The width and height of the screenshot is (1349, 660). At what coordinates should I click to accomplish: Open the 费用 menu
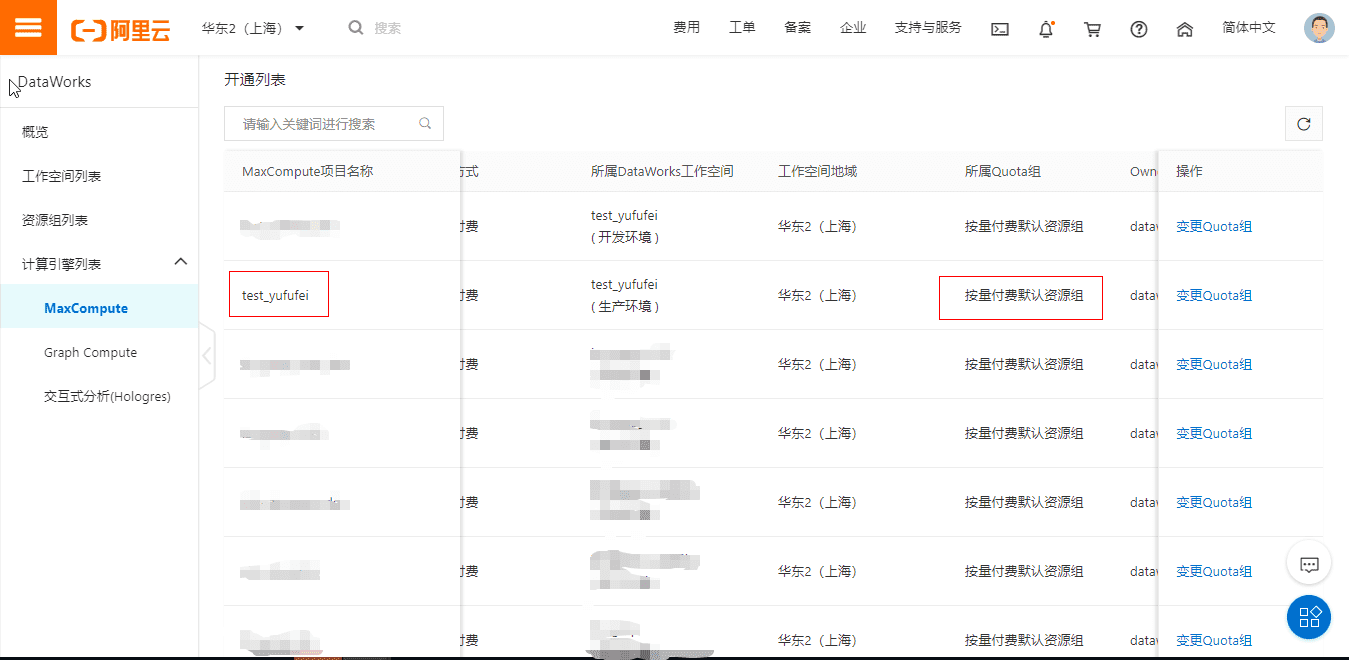click(x=687, y=28)
